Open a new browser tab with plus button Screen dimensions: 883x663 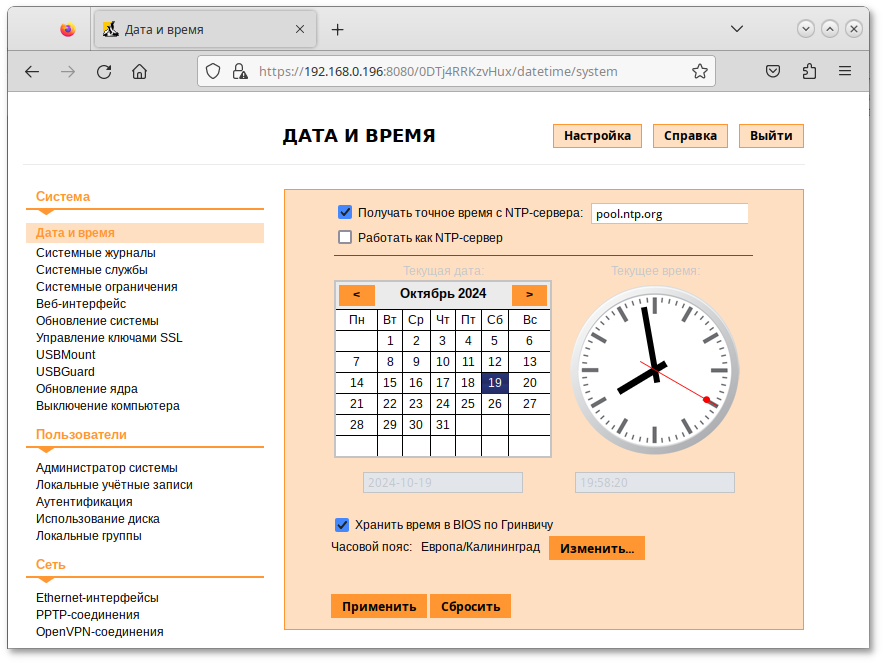pos(337,28)
